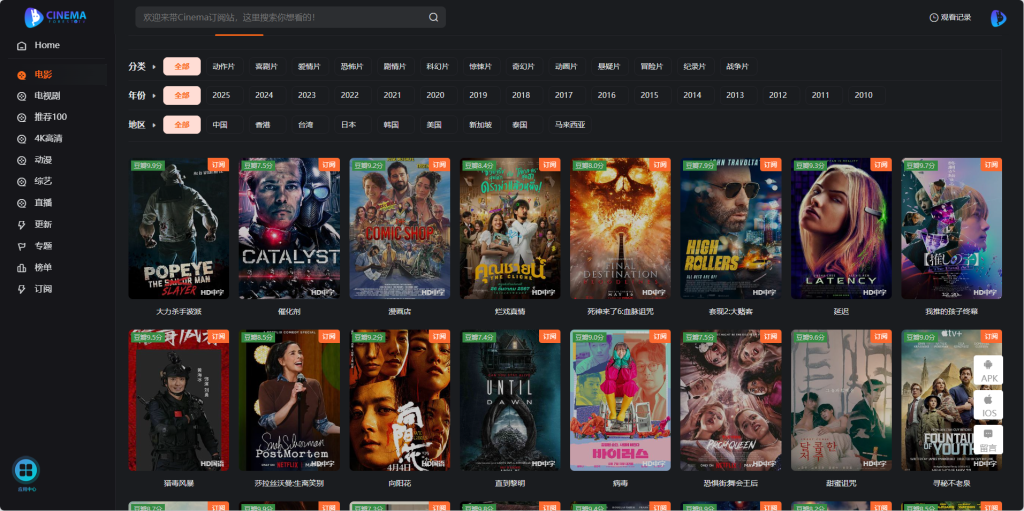Click the 猎毒风暴 movie title
The height and width of the screenshot is (511, 1024).
[179, 484]
